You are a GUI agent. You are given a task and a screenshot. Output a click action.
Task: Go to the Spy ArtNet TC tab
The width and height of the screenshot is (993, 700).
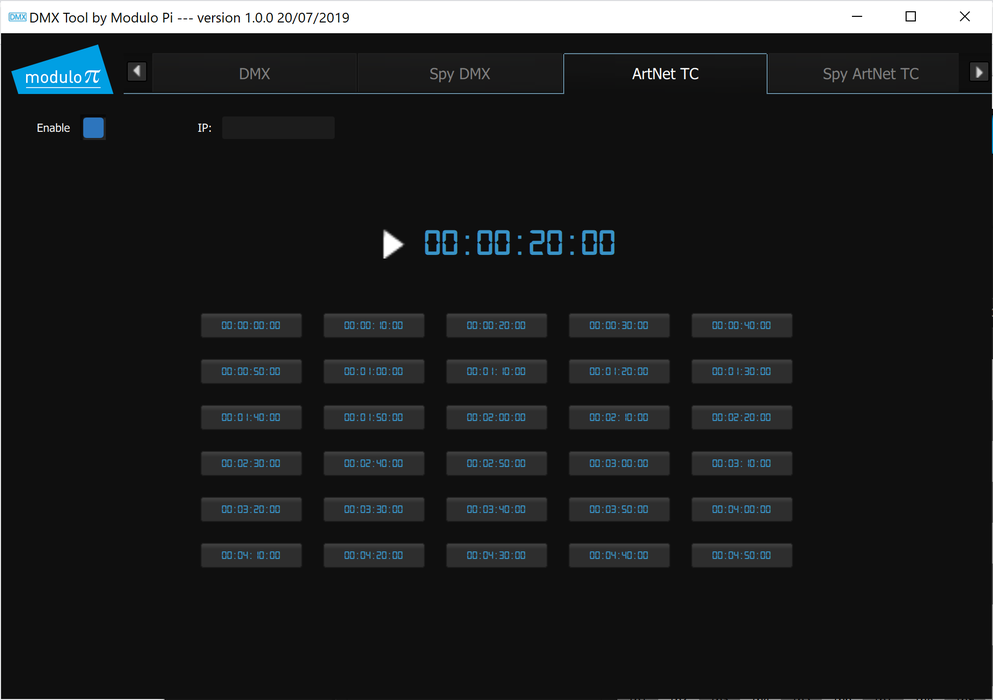point(870,73)
